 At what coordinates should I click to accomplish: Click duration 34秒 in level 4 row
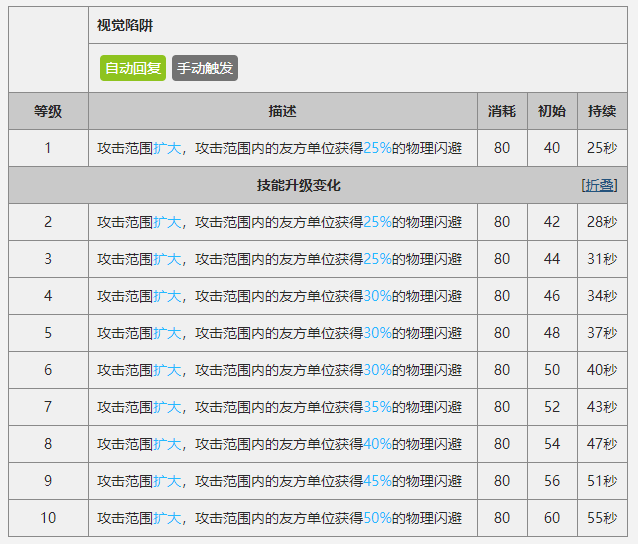[602, 296]
